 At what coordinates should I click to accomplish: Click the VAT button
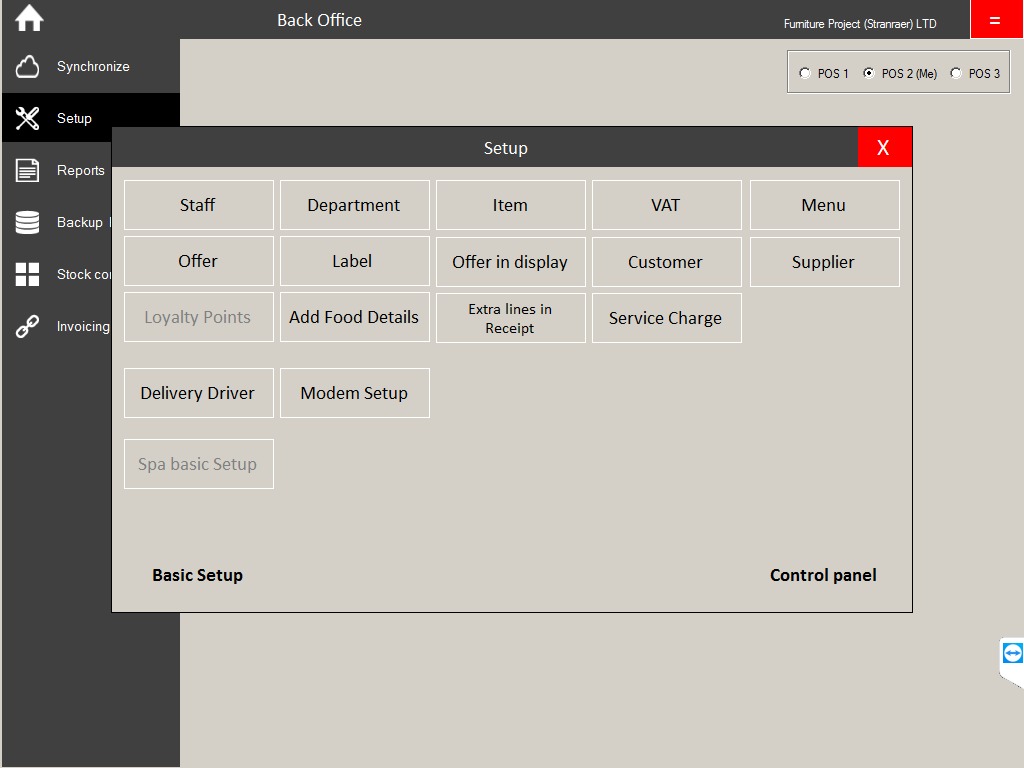(666, 205)
